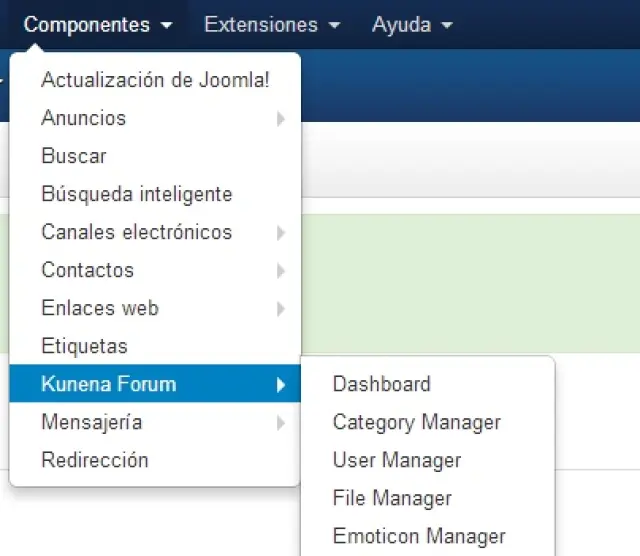Open the Componentes menu

coord(97,25)
